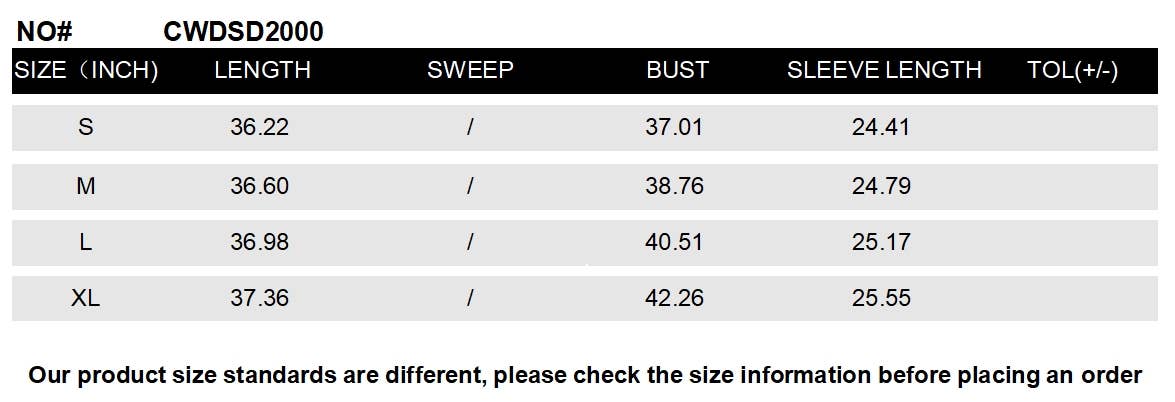Select the S size row label
This screenshot has width=1175, height=402.
(86, 127)
